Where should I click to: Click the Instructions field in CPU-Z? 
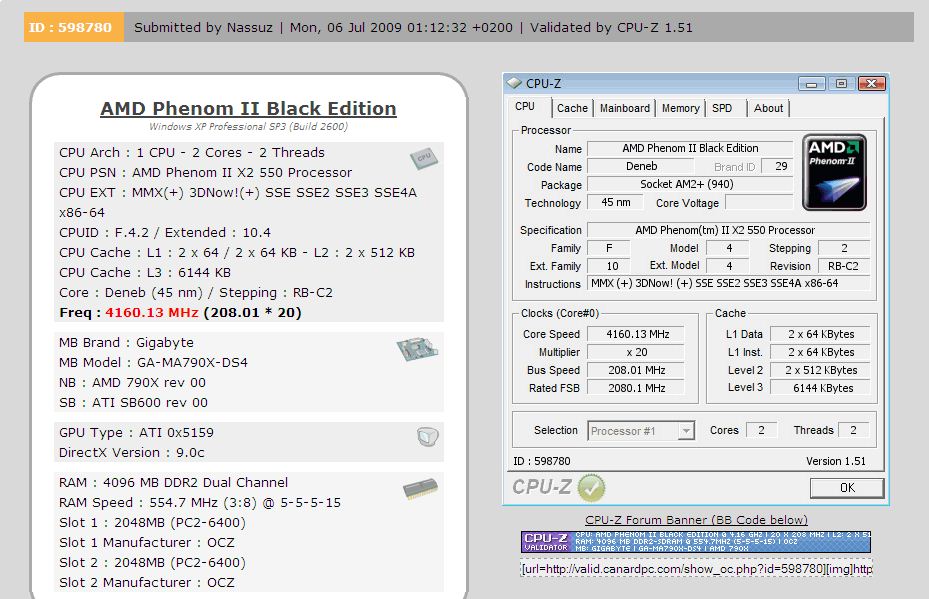(728, 283)
